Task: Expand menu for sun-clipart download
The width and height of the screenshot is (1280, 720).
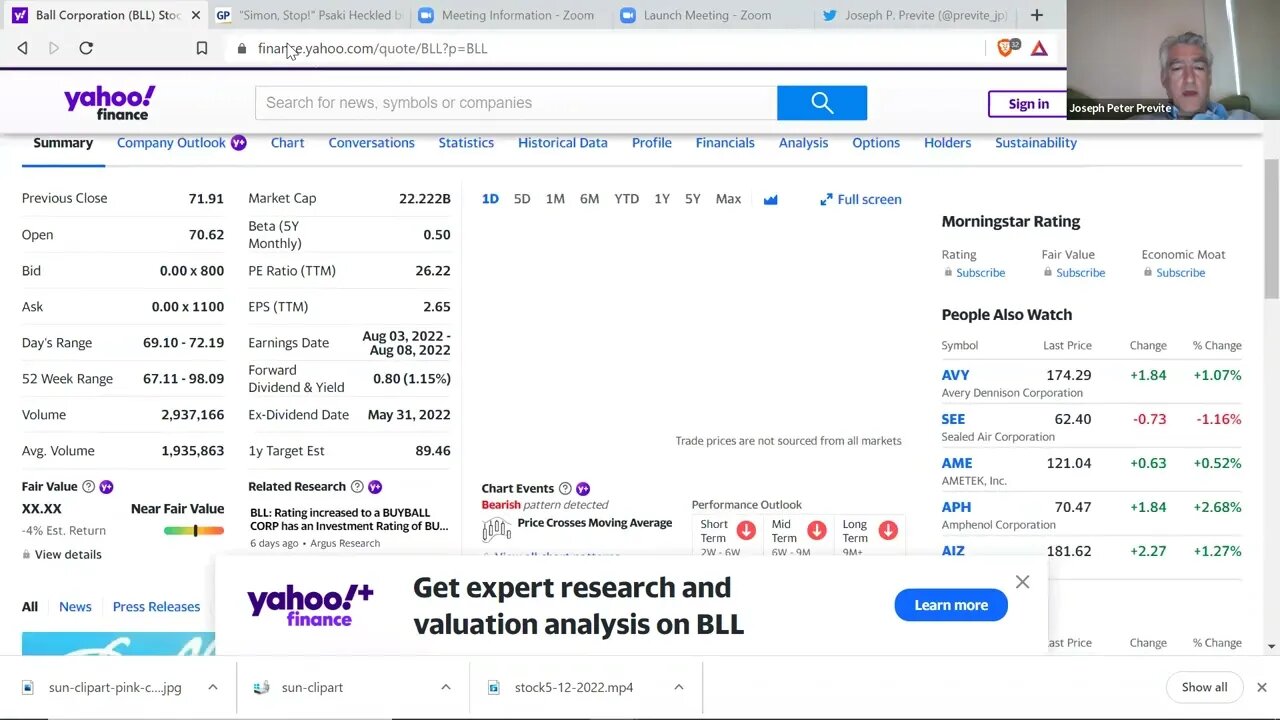Action: pos(446,687)
